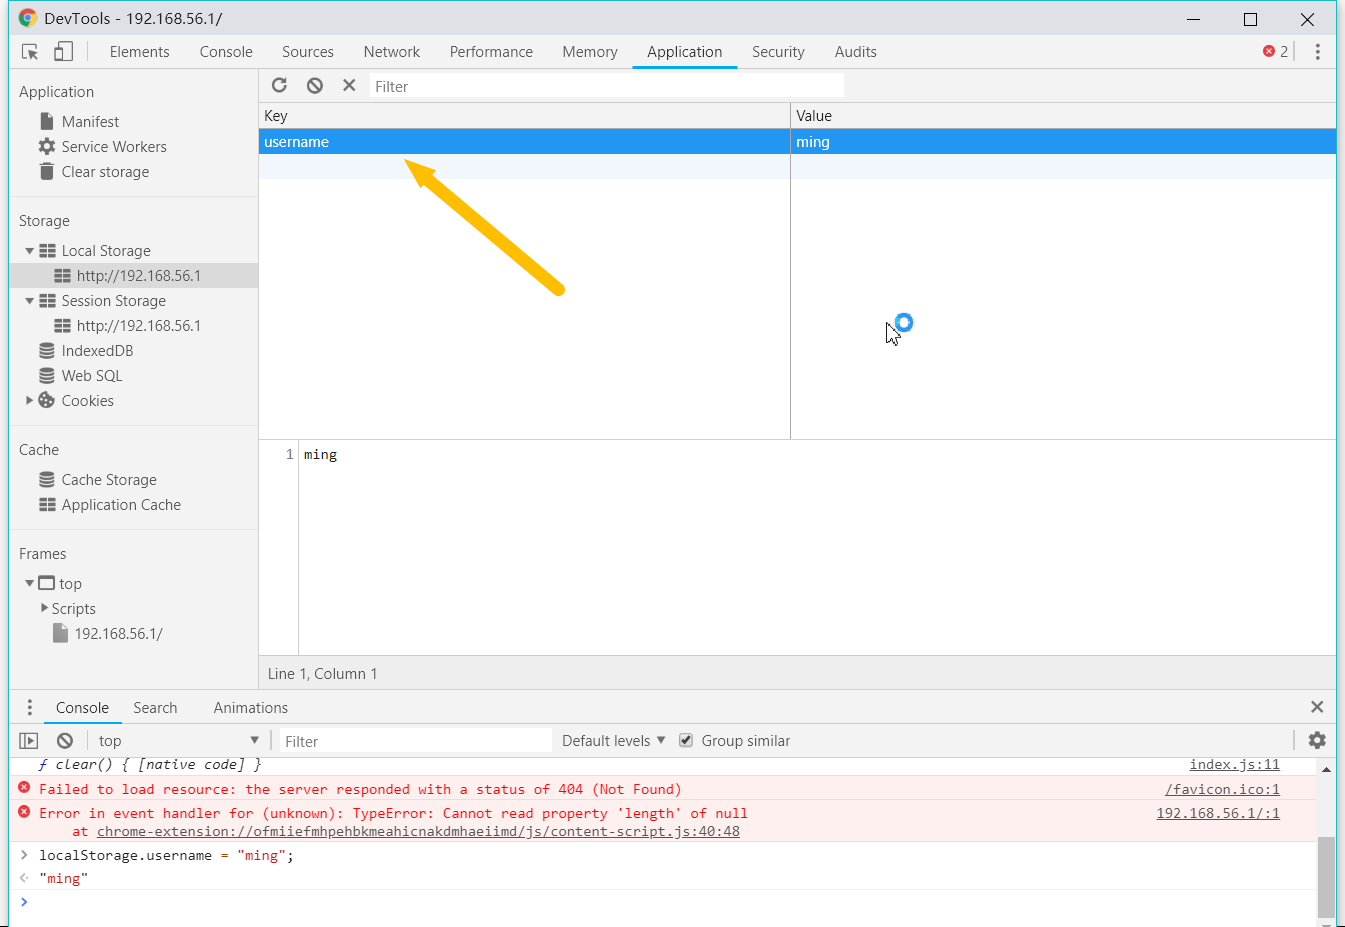Collapse the Session Storage tree node

coord(29,300)
